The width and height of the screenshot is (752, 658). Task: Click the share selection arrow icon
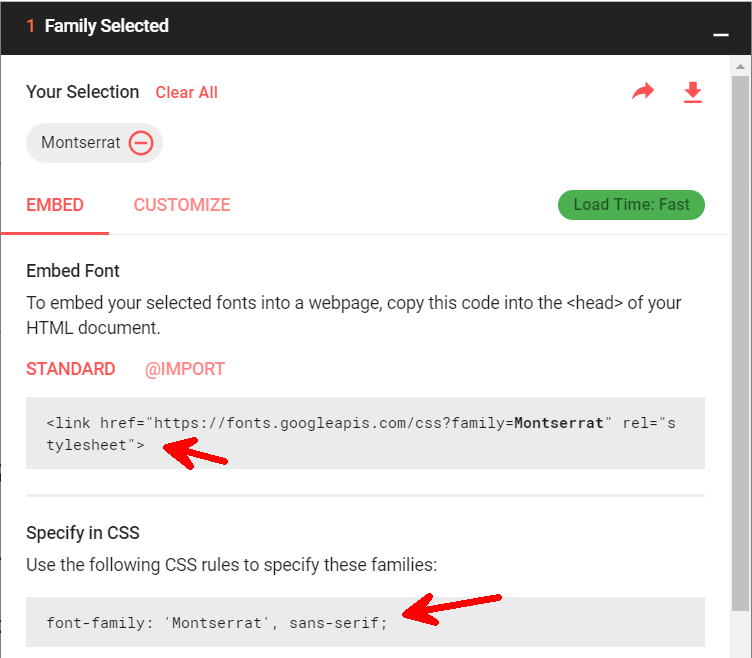pos(642,92)
